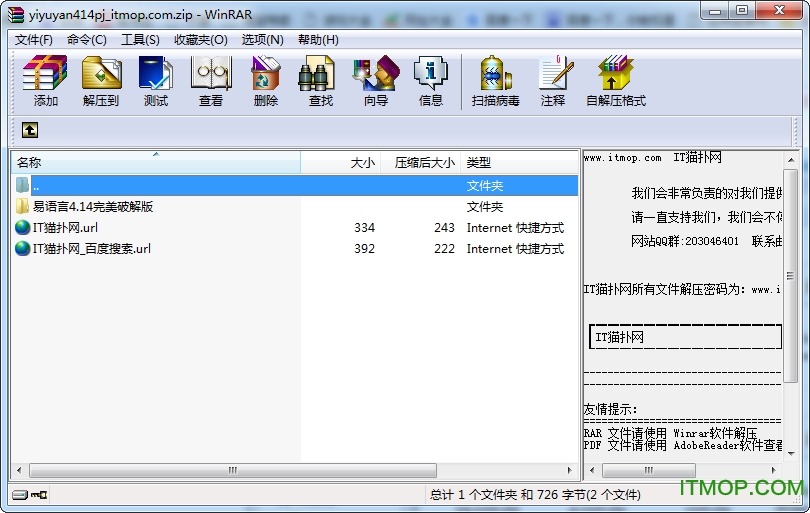This screenshot has height=513, width=810.
Task: Click packed size value 243
Action: click(x=444, y=228)
